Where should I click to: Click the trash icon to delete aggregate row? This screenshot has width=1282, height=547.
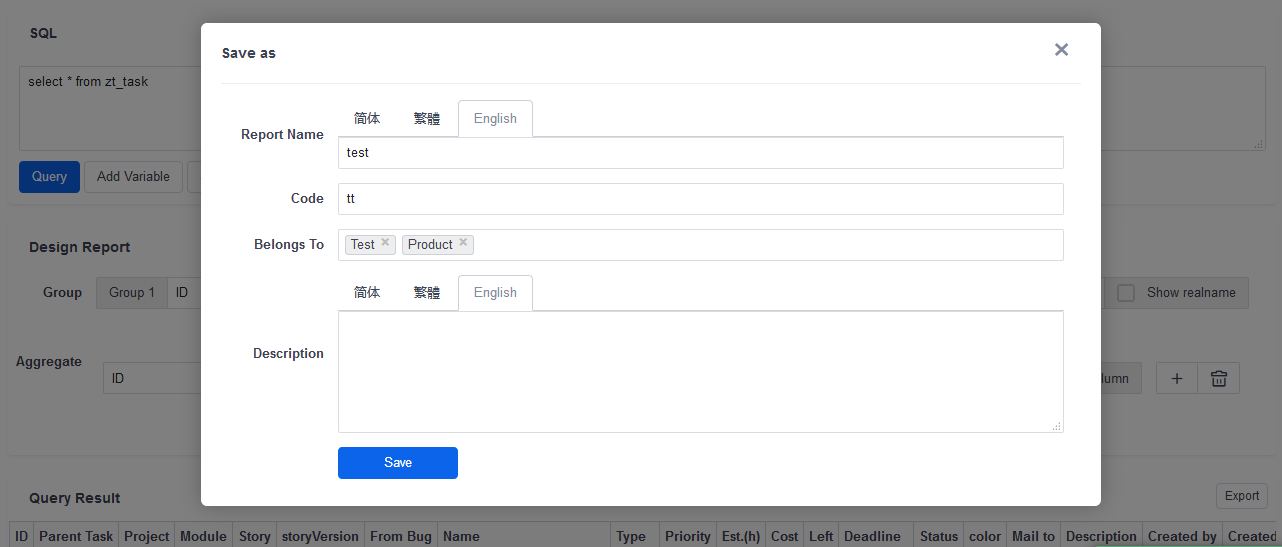click(x=1219, y=378)
